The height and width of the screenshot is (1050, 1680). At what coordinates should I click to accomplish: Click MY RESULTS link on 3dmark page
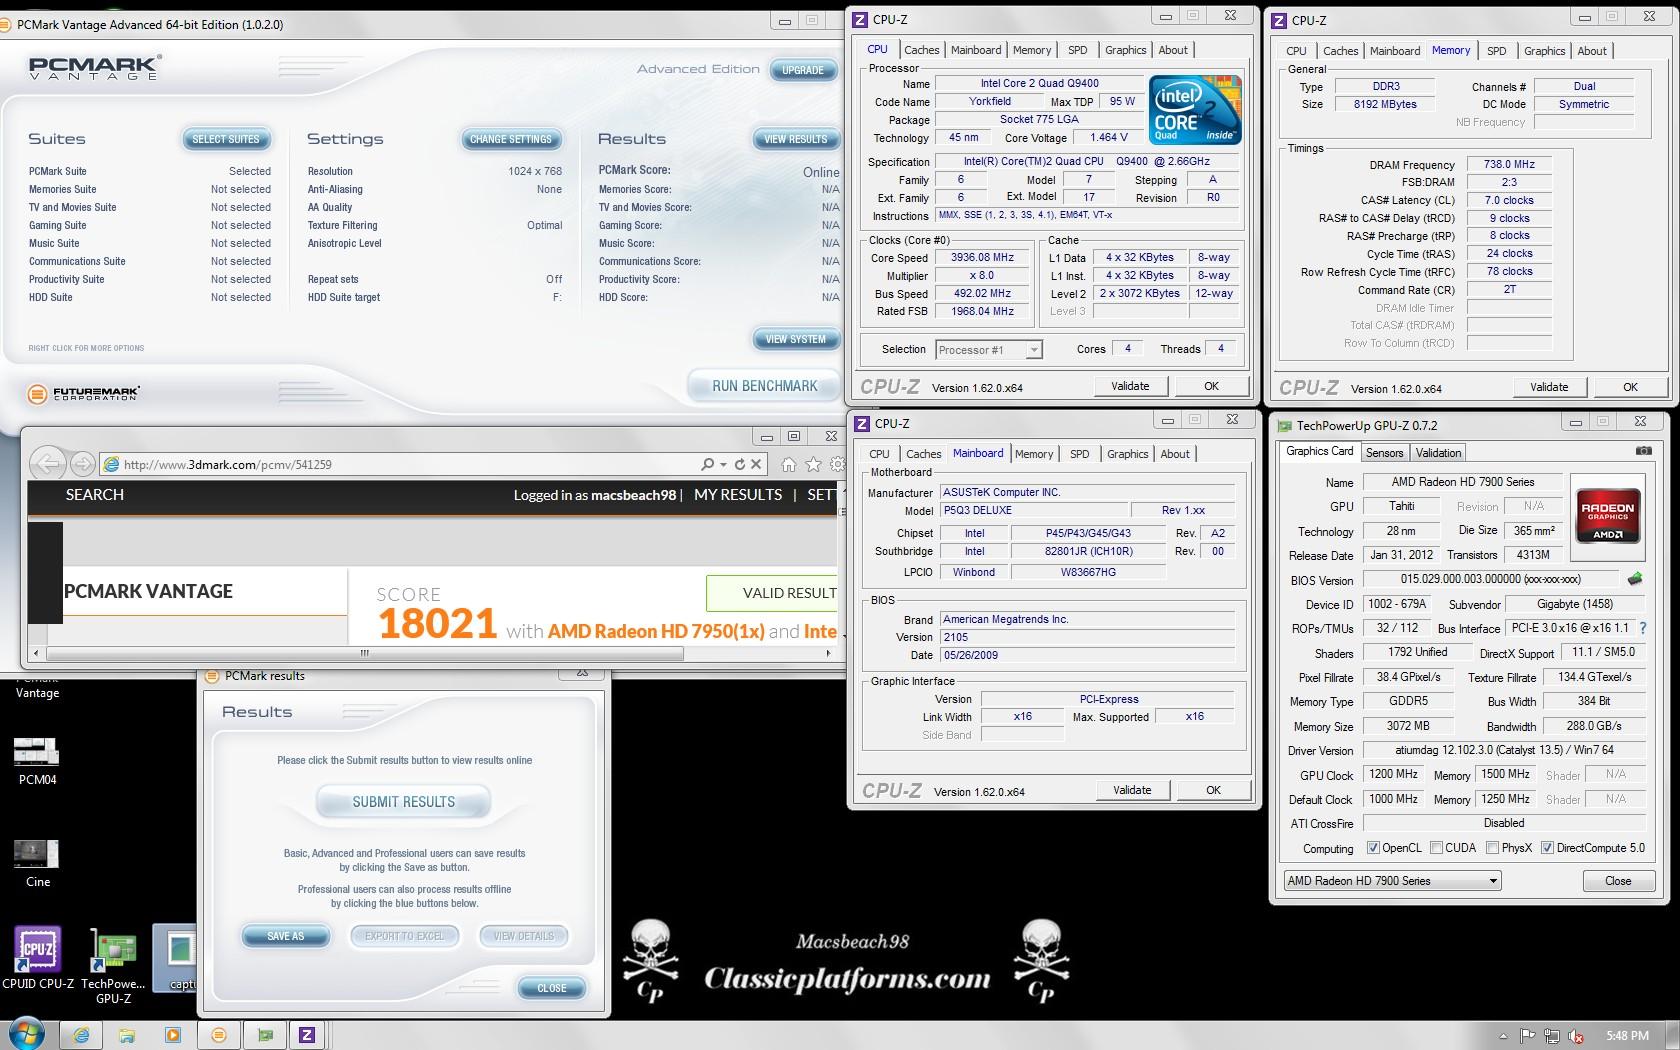(x=738, y=495)
